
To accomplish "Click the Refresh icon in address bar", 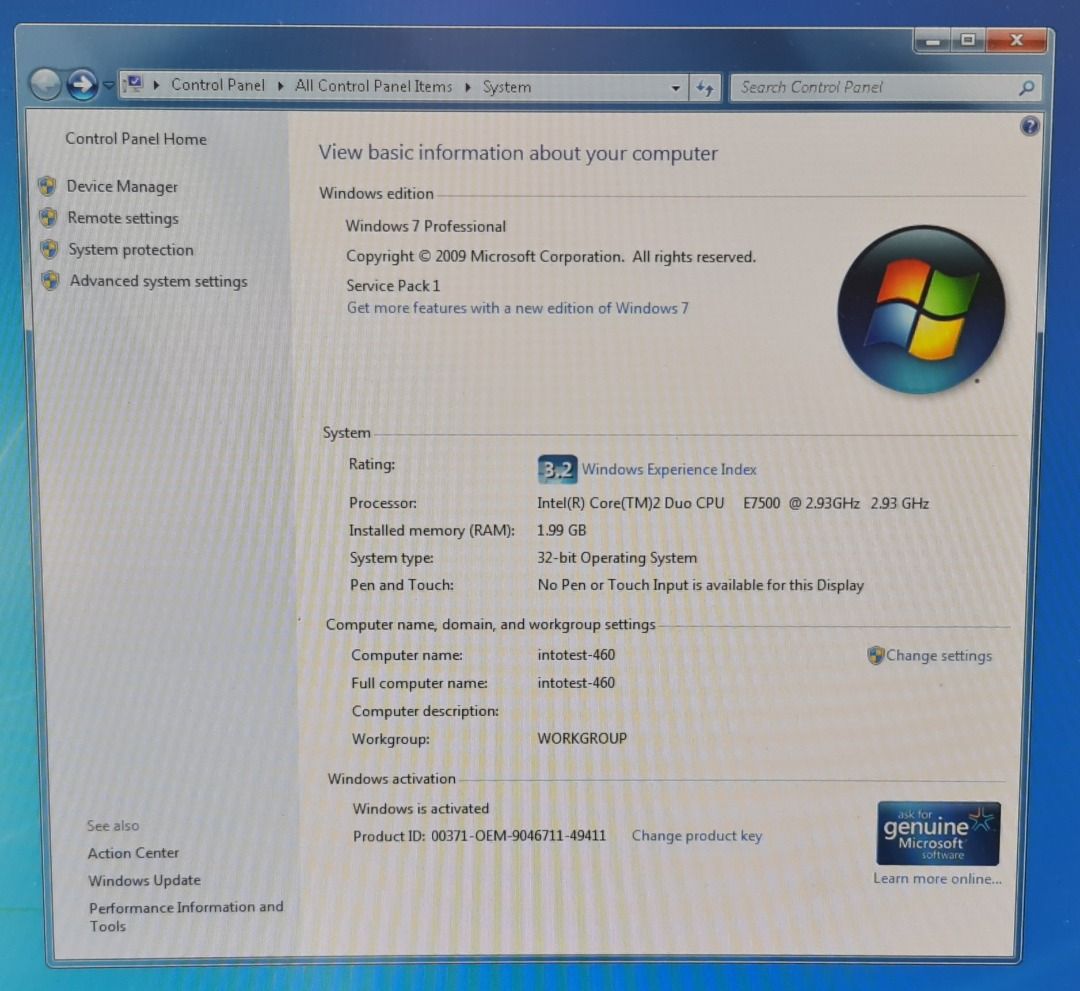I will click(x=706, y=87).
